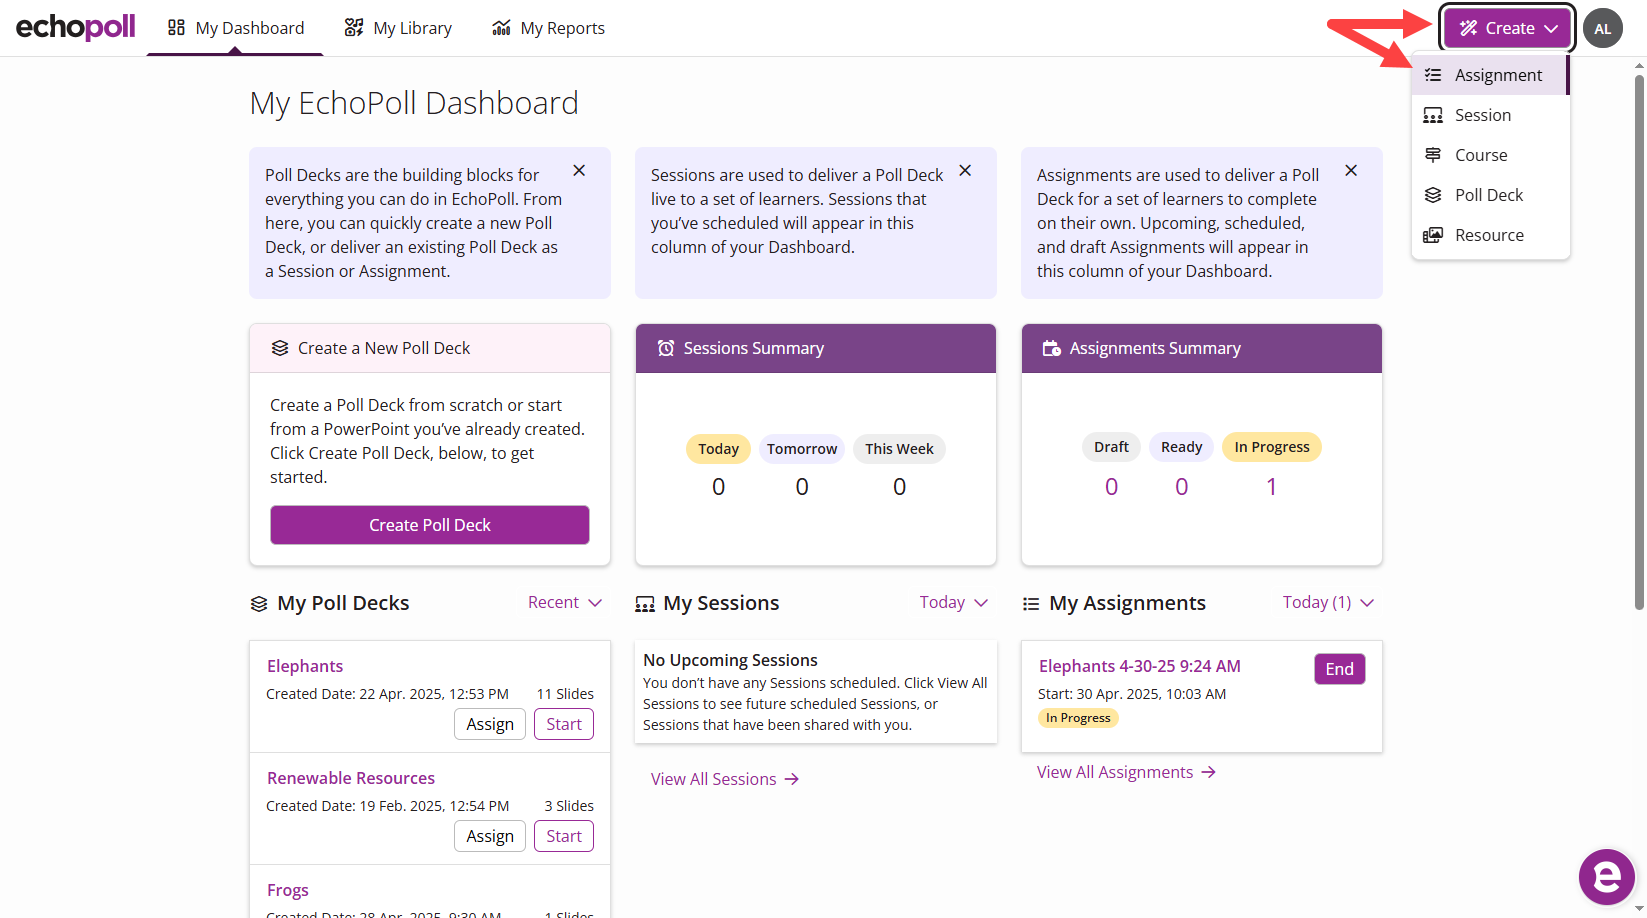1647x918 pixels.
Task: Click the Create Poll Deck button
Action: (430, 525)
